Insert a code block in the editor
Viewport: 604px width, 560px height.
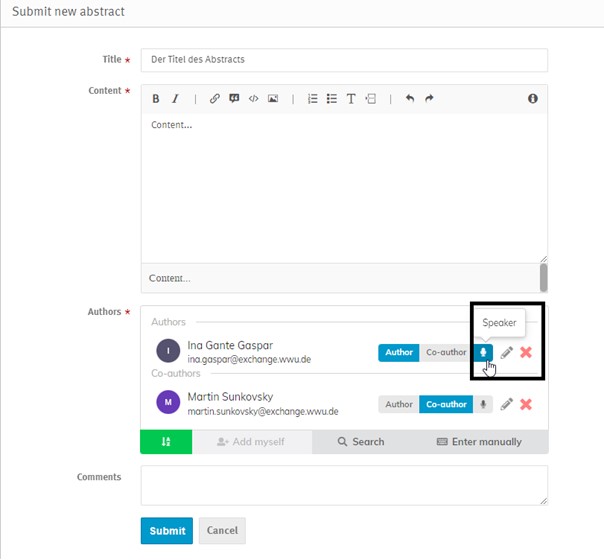[x=254, y=99]
